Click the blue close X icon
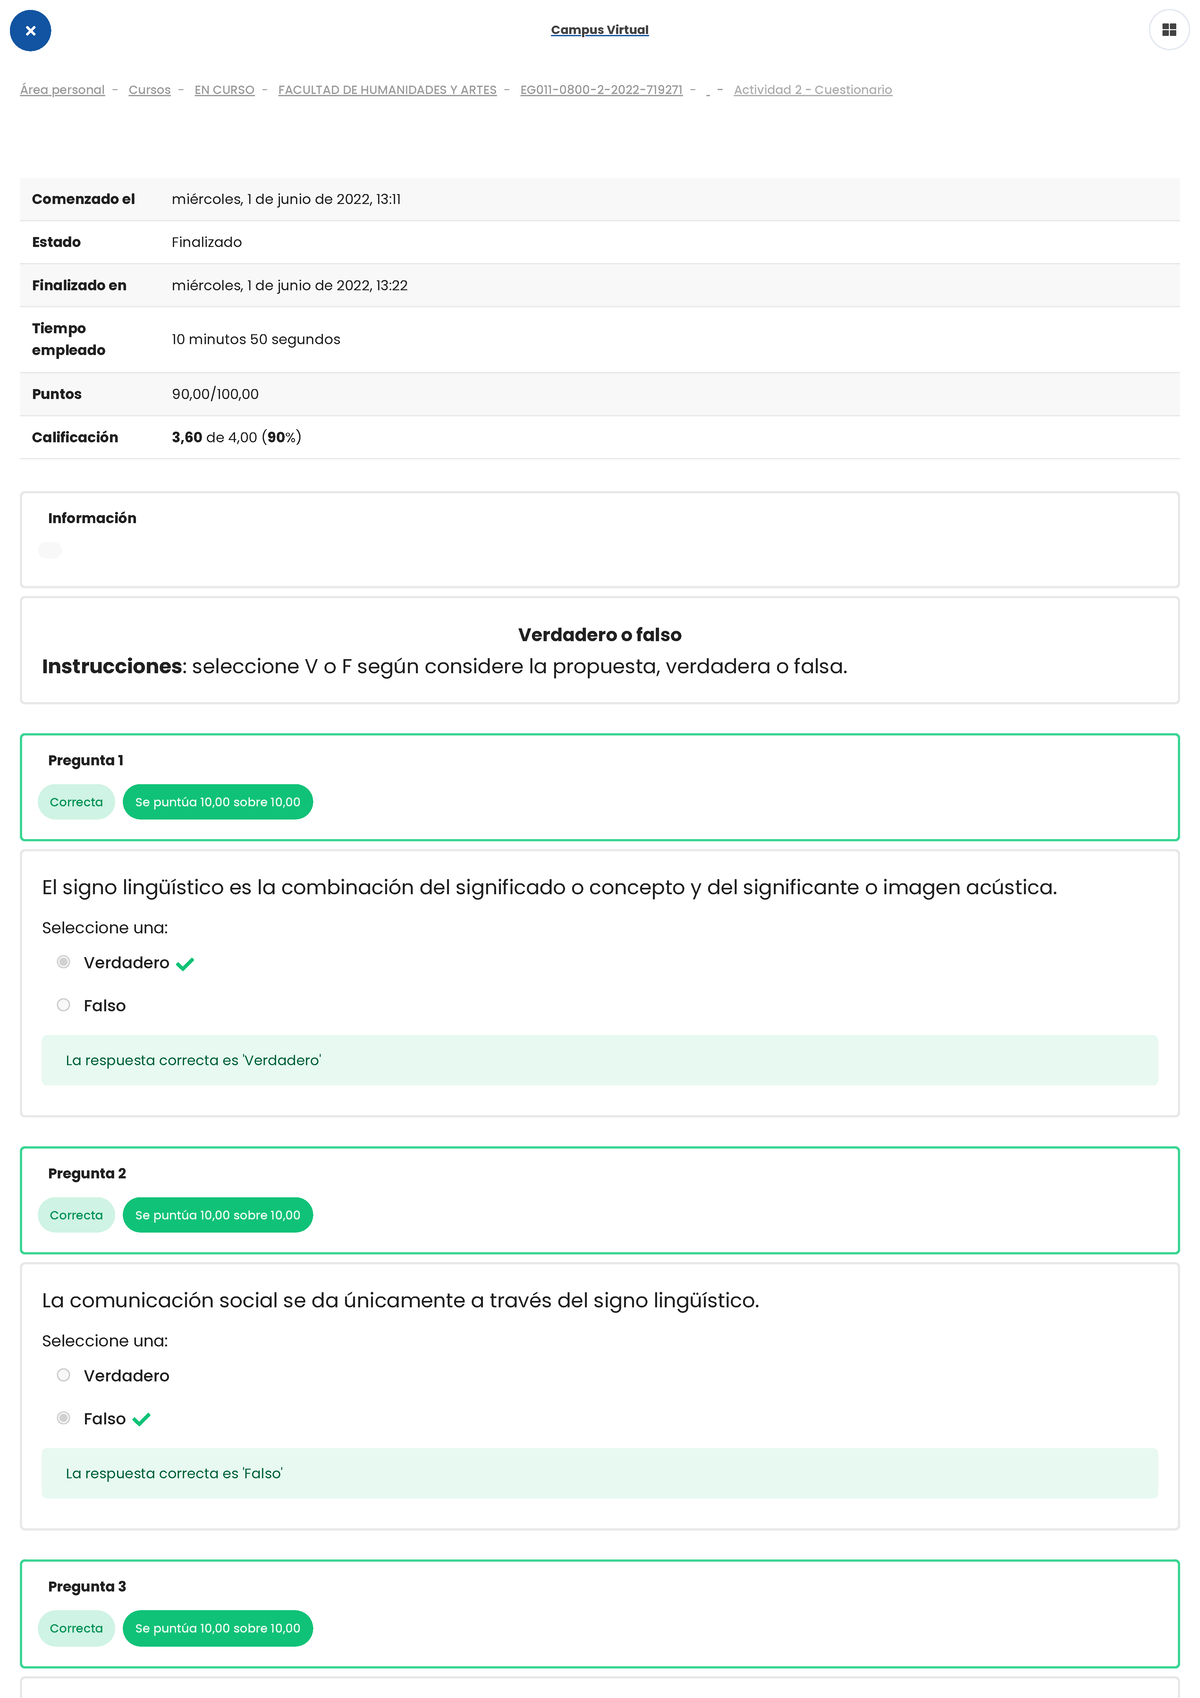This screenshot has height=1698, width=1200. [30, 31]
